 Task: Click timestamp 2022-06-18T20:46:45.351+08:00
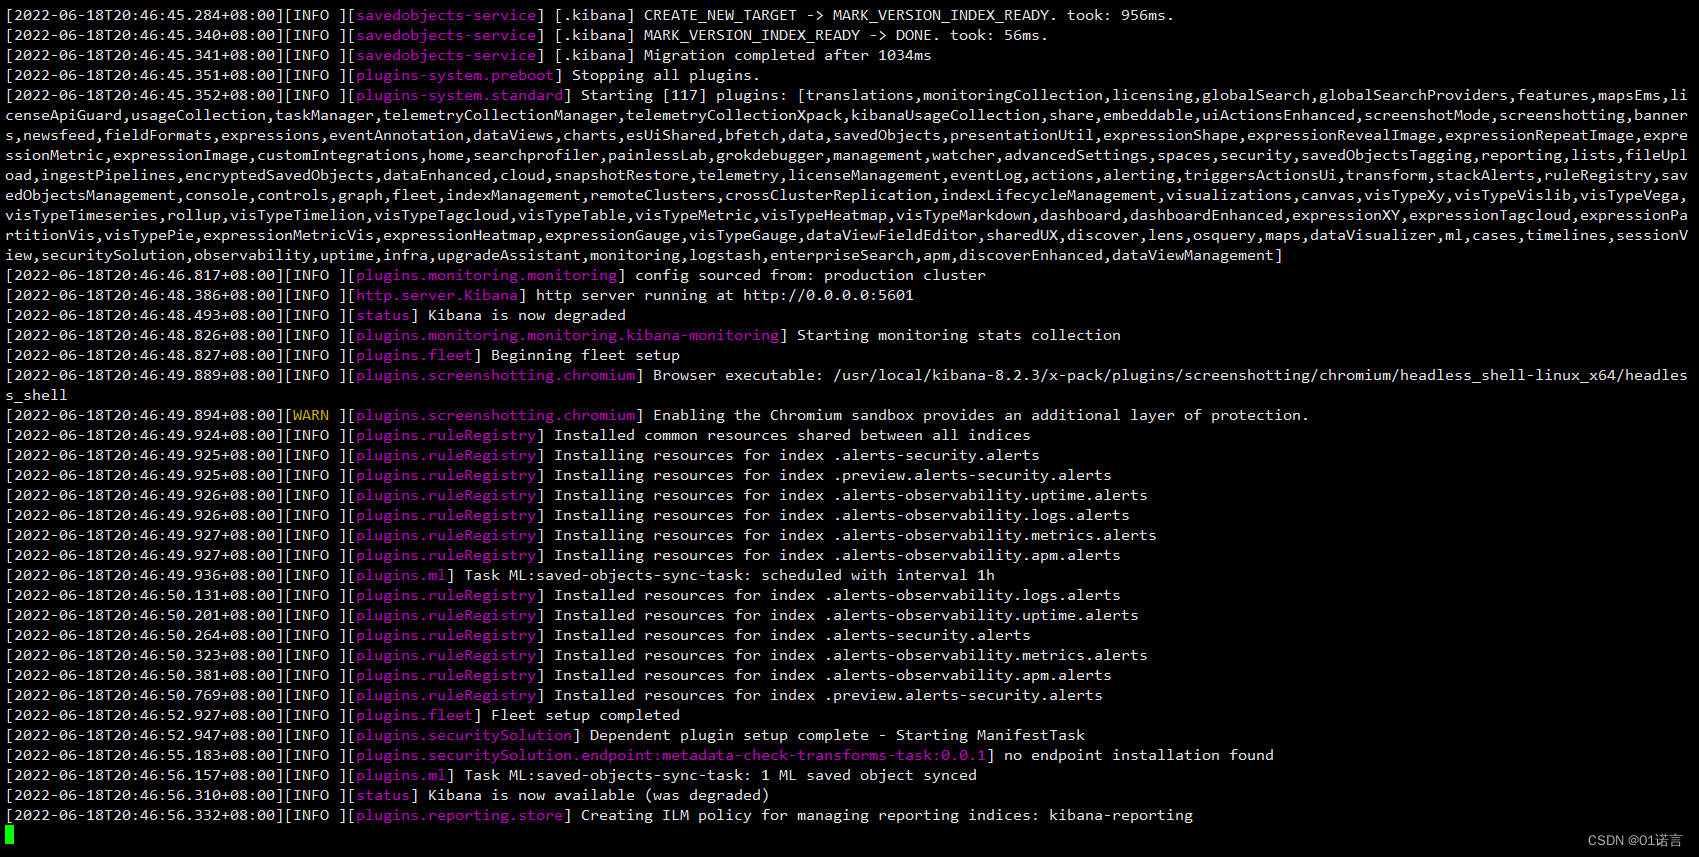(x=144, y=75)
